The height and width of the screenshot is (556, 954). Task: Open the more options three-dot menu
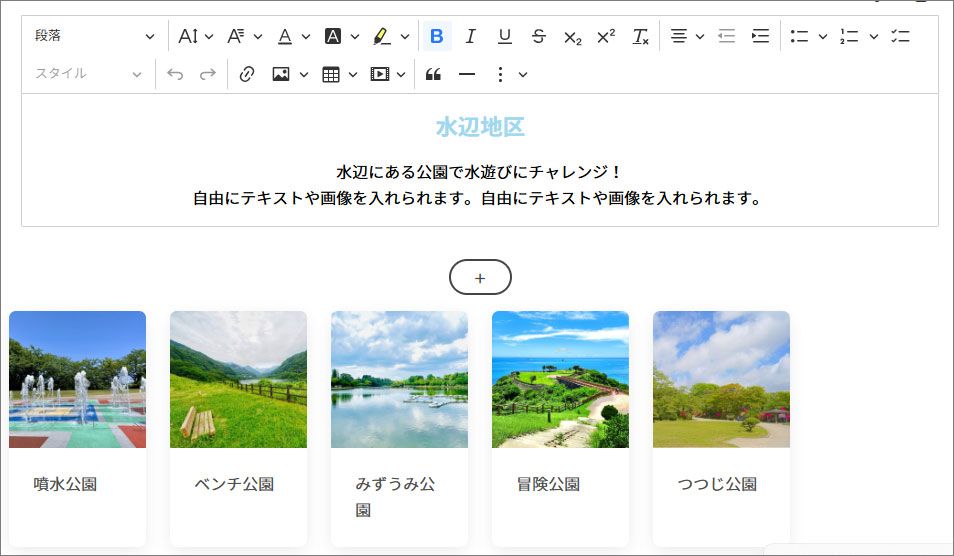500,74
